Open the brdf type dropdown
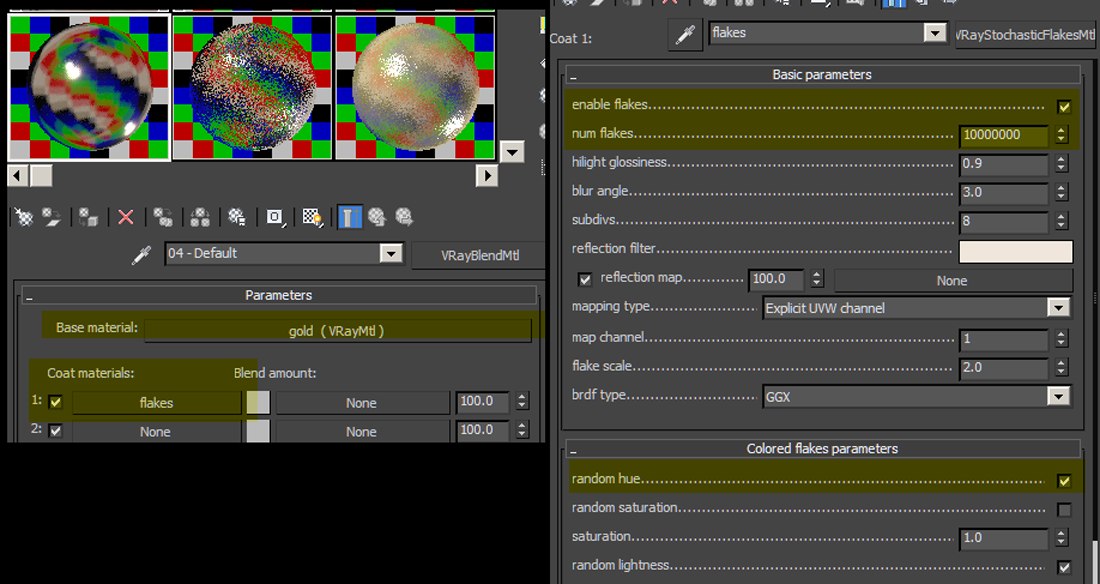 (x=1058, y=394)
